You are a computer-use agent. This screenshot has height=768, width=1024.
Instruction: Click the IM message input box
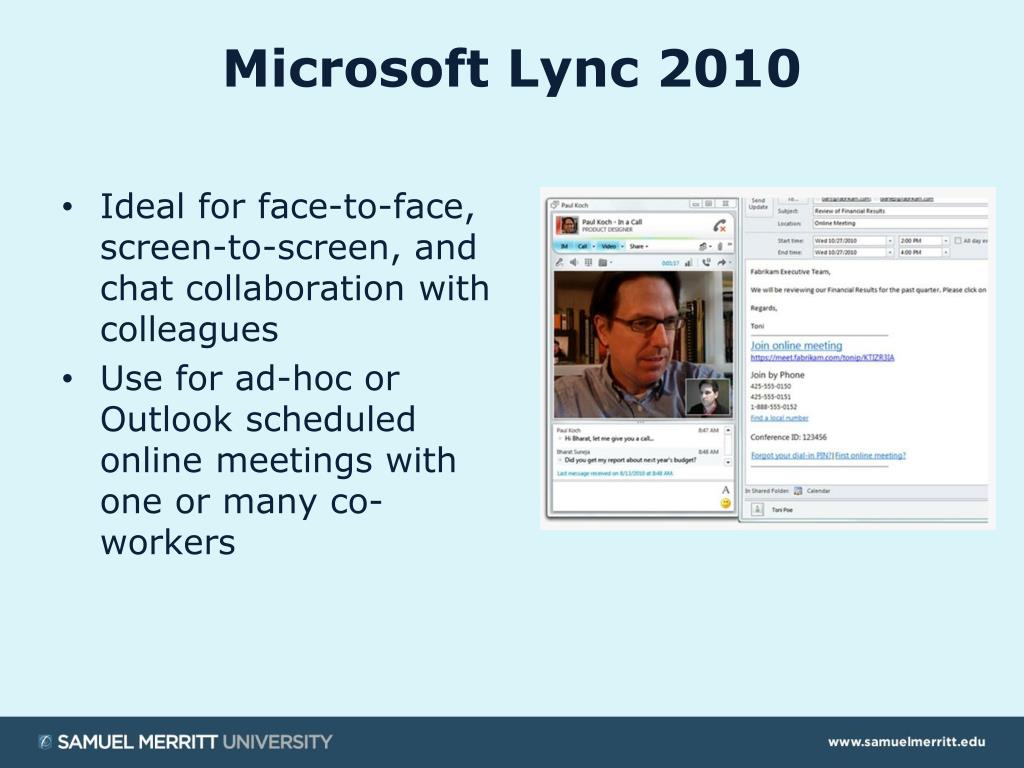635,496
